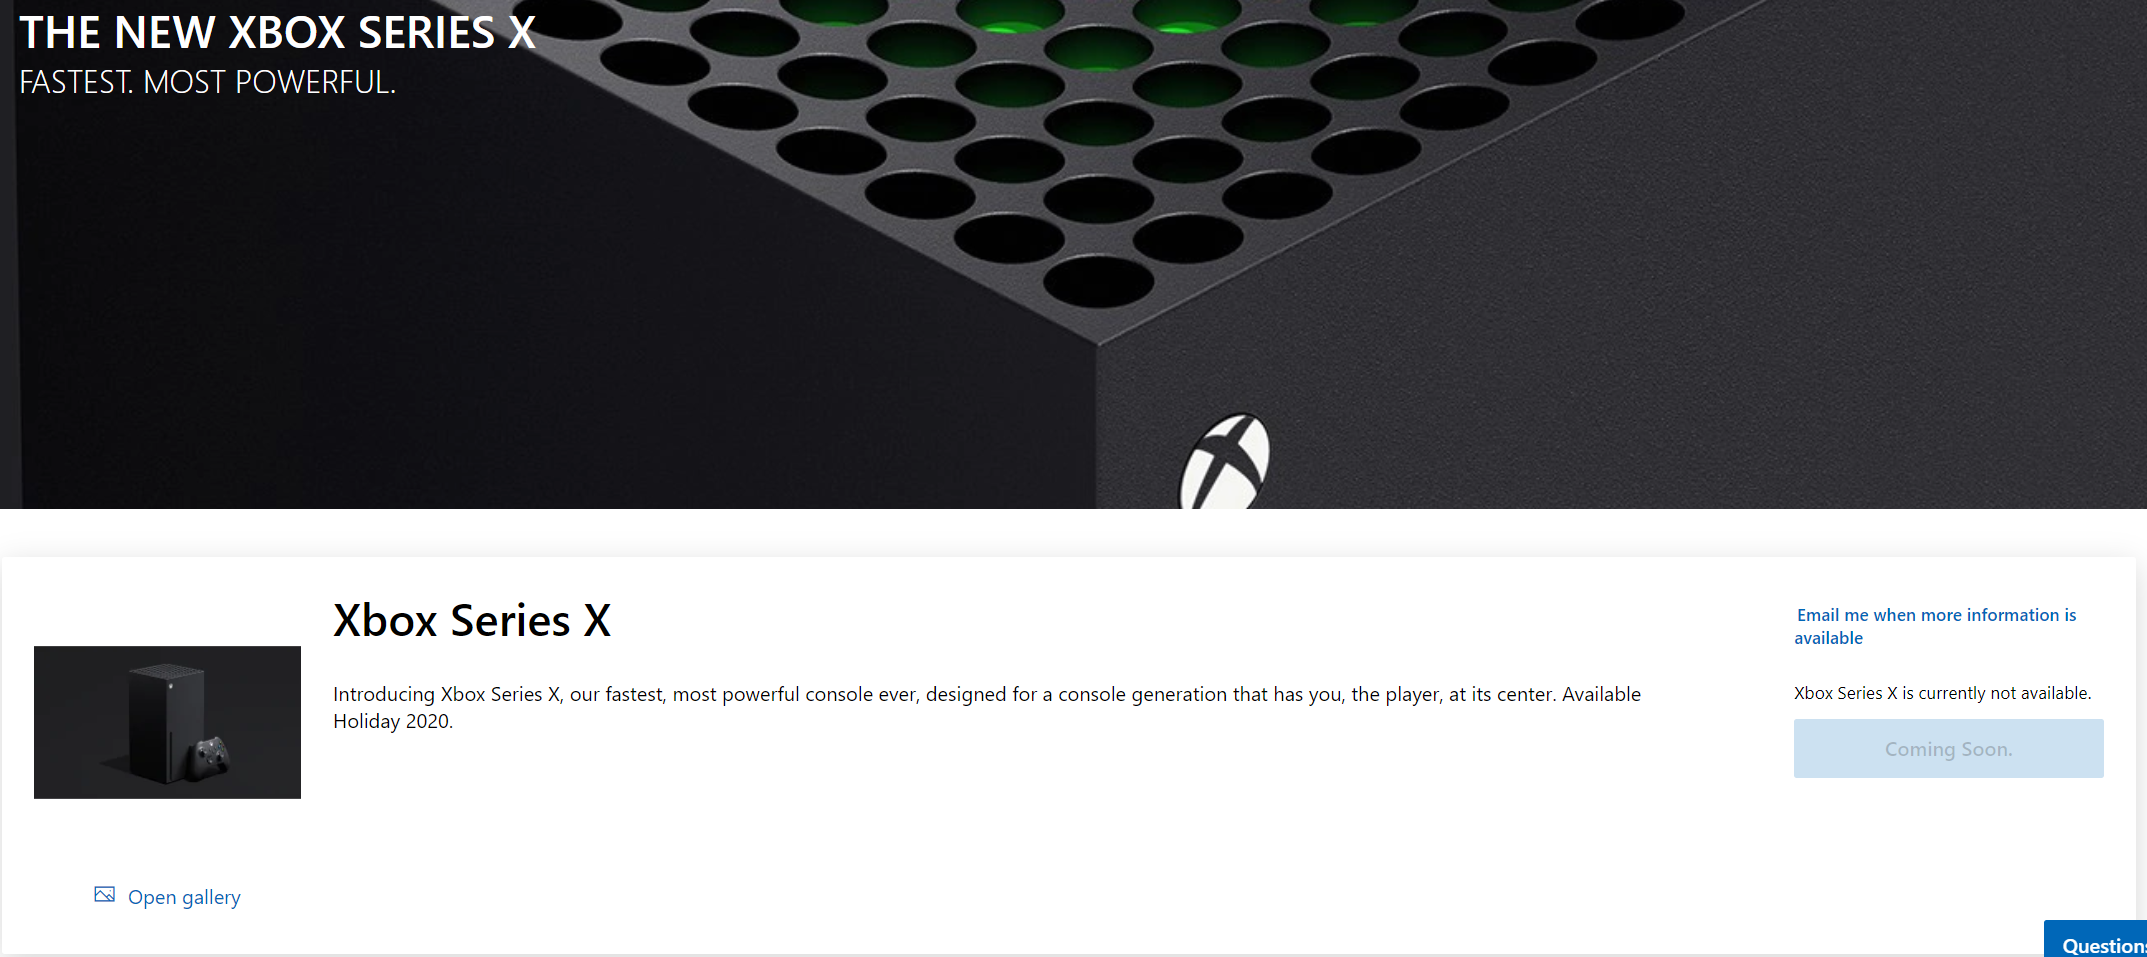2147x957 pixels.
Task: Open the gallery via the Open gallery link
Action: click(184, 897)
